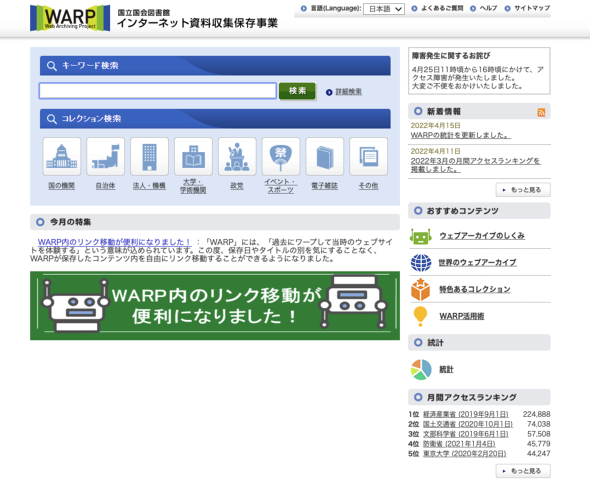Viewport: 590px width, 489px height.
Task: Open ranking link 経済産業省 (2019年9月1日)
Action: tap(465, 414)
